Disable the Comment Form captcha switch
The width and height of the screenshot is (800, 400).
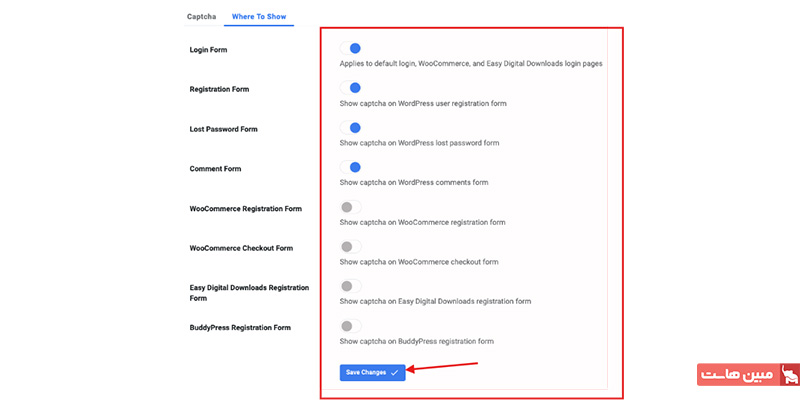(x=351, y=167)
